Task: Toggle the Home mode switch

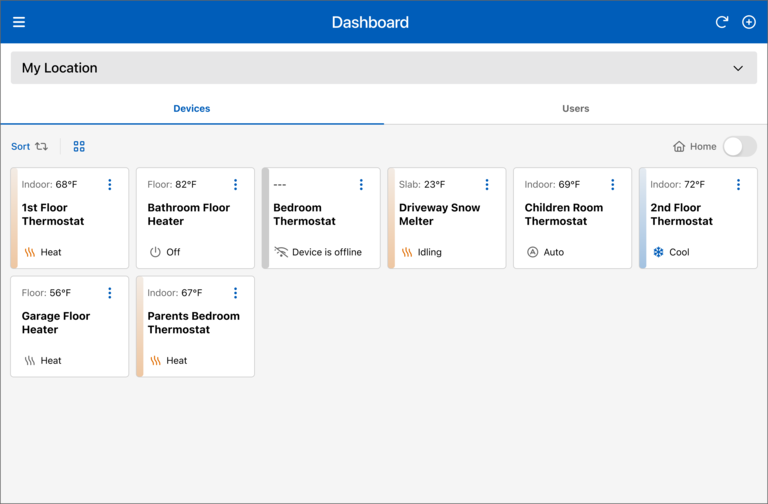Action: pyautogui.click(x=739, y=146)
